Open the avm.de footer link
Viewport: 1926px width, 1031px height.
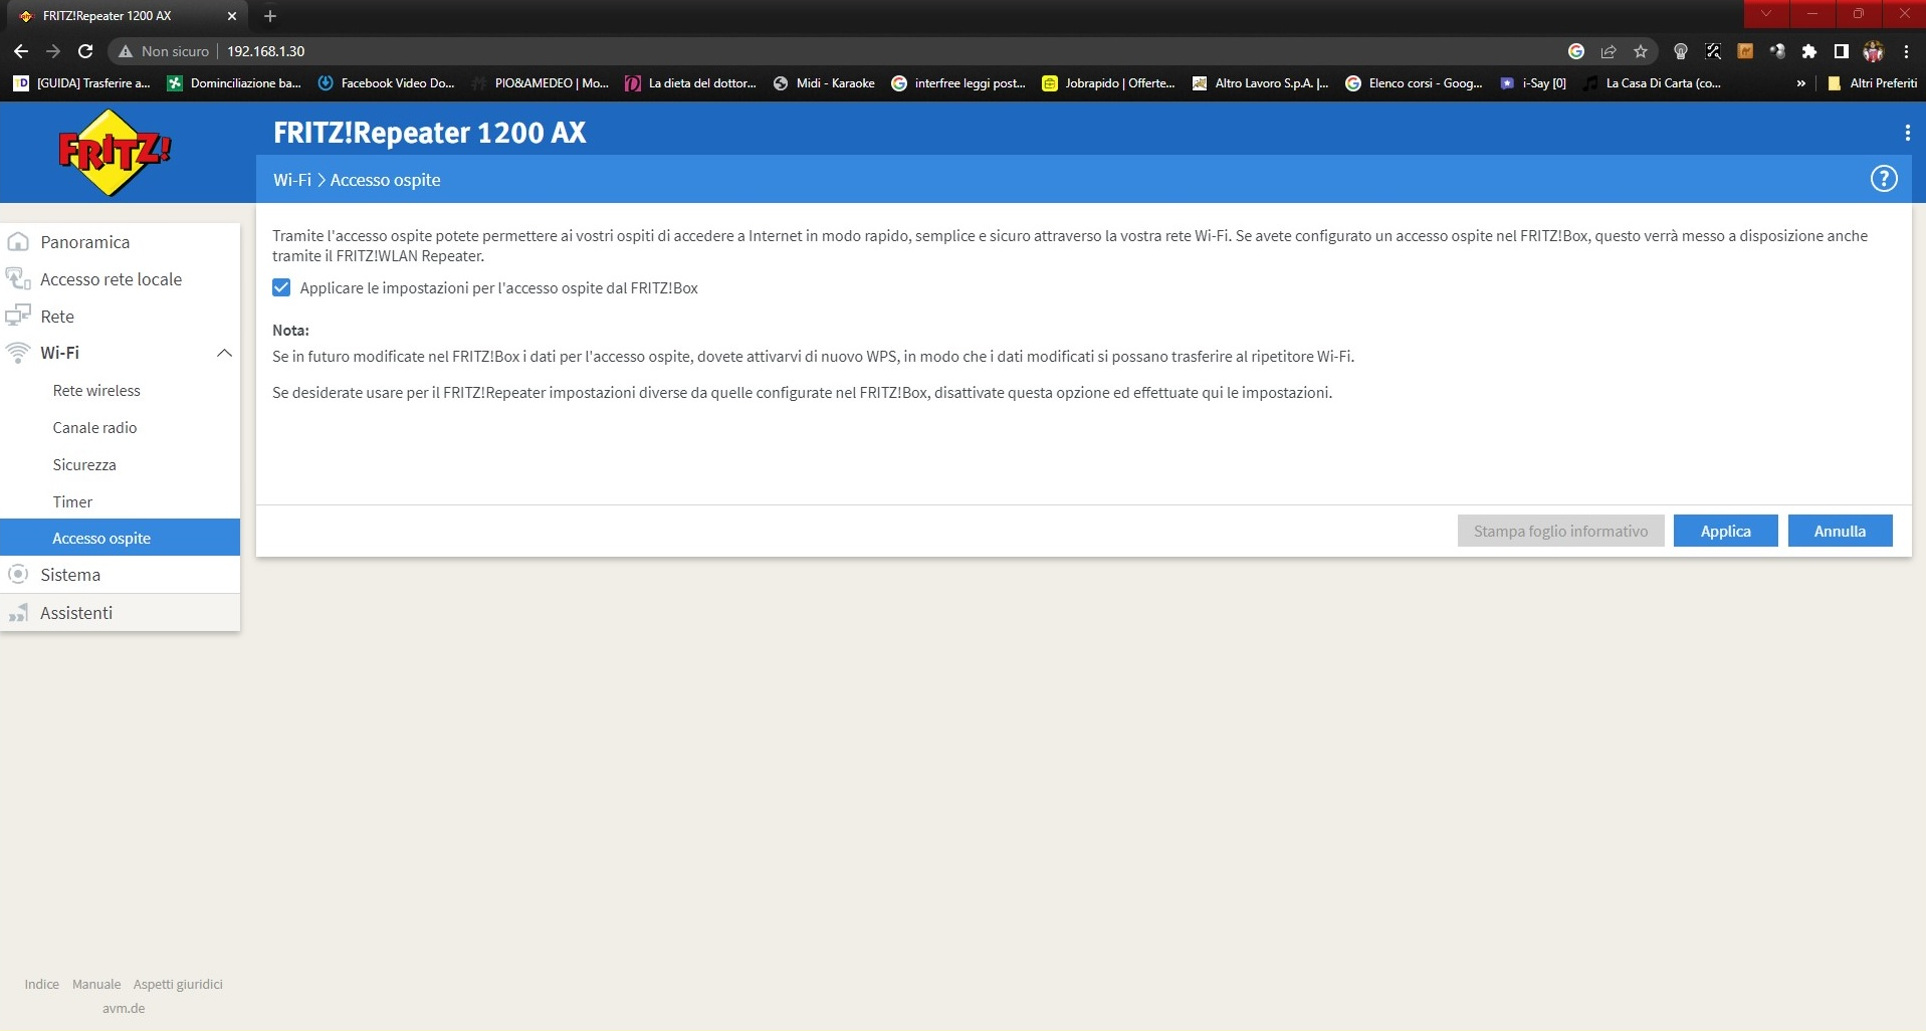pyautogui.click(x=124, y=1008)
